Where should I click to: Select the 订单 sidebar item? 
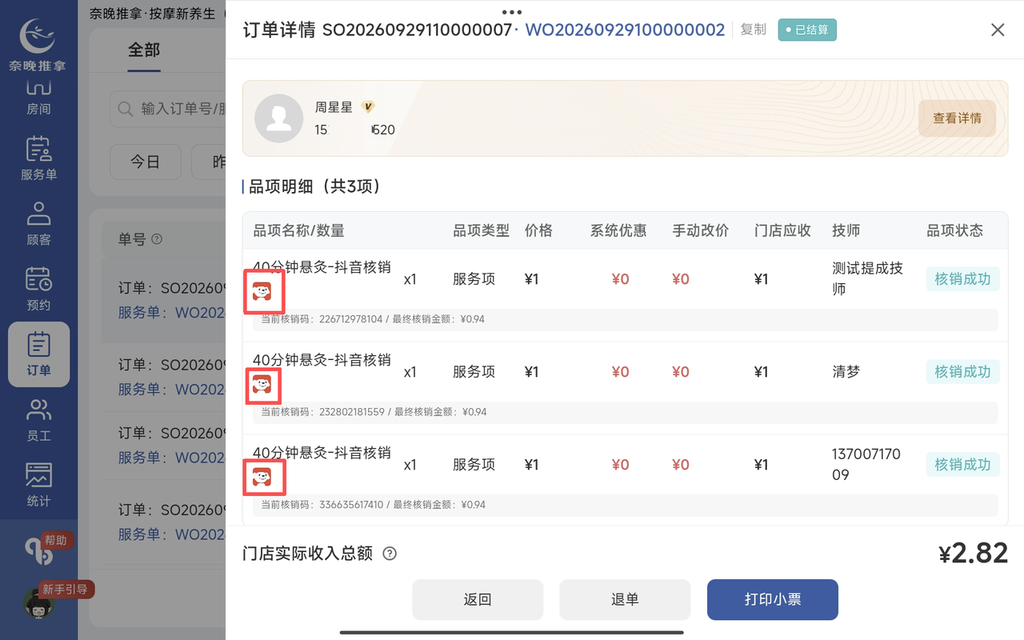[39, 354]
